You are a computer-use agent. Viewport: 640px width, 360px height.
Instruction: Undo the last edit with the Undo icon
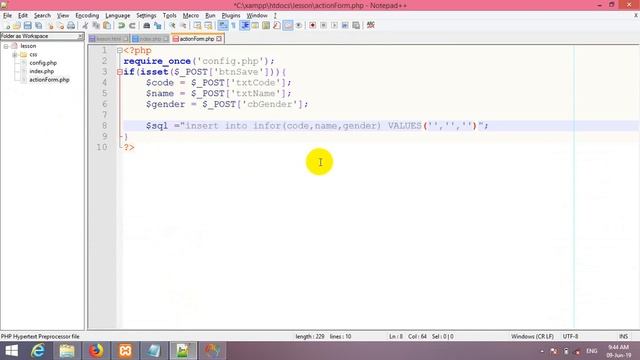121,25
